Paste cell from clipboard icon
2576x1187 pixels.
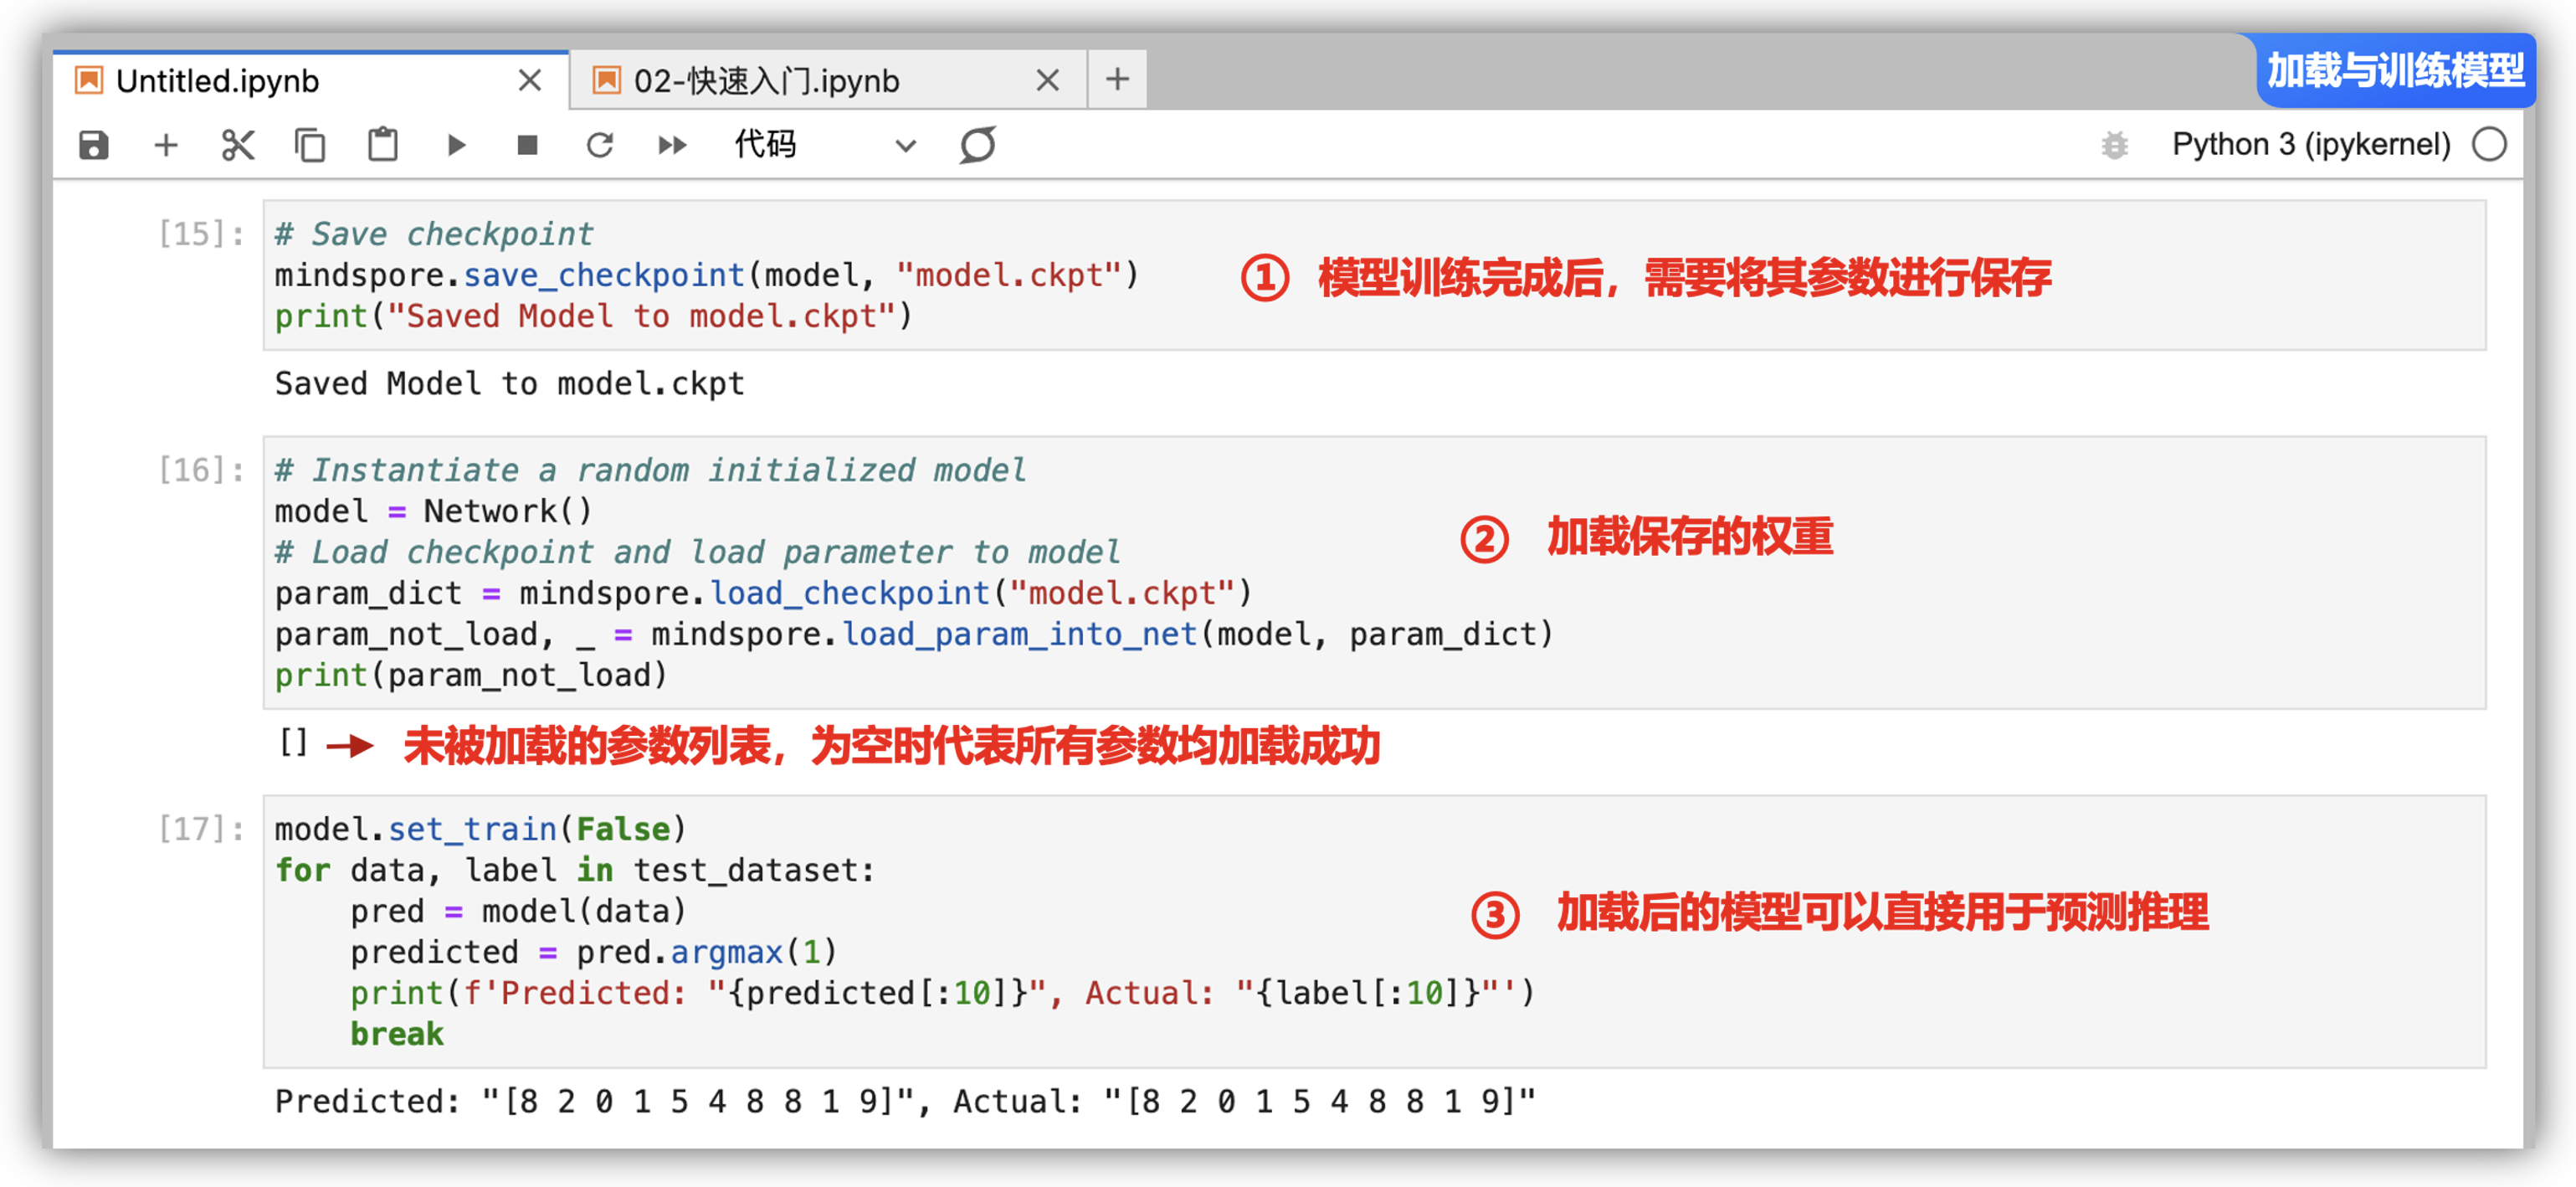[x=383, y=145]
